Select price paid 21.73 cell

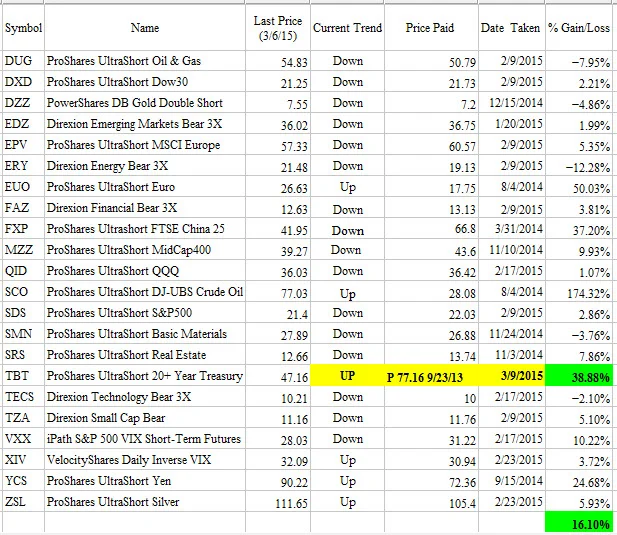pyautogui.click(x=431, y=81)
